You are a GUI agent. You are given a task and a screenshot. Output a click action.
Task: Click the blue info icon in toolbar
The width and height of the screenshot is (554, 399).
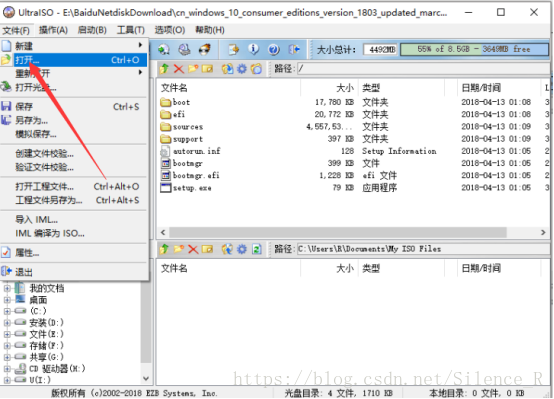[x=253, y=49]
